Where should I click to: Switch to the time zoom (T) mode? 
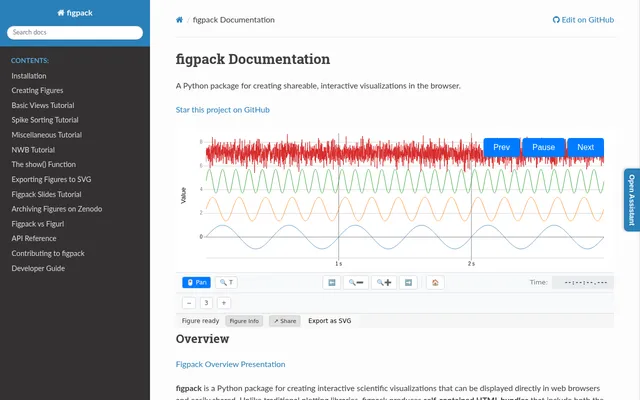pos(226,282)
